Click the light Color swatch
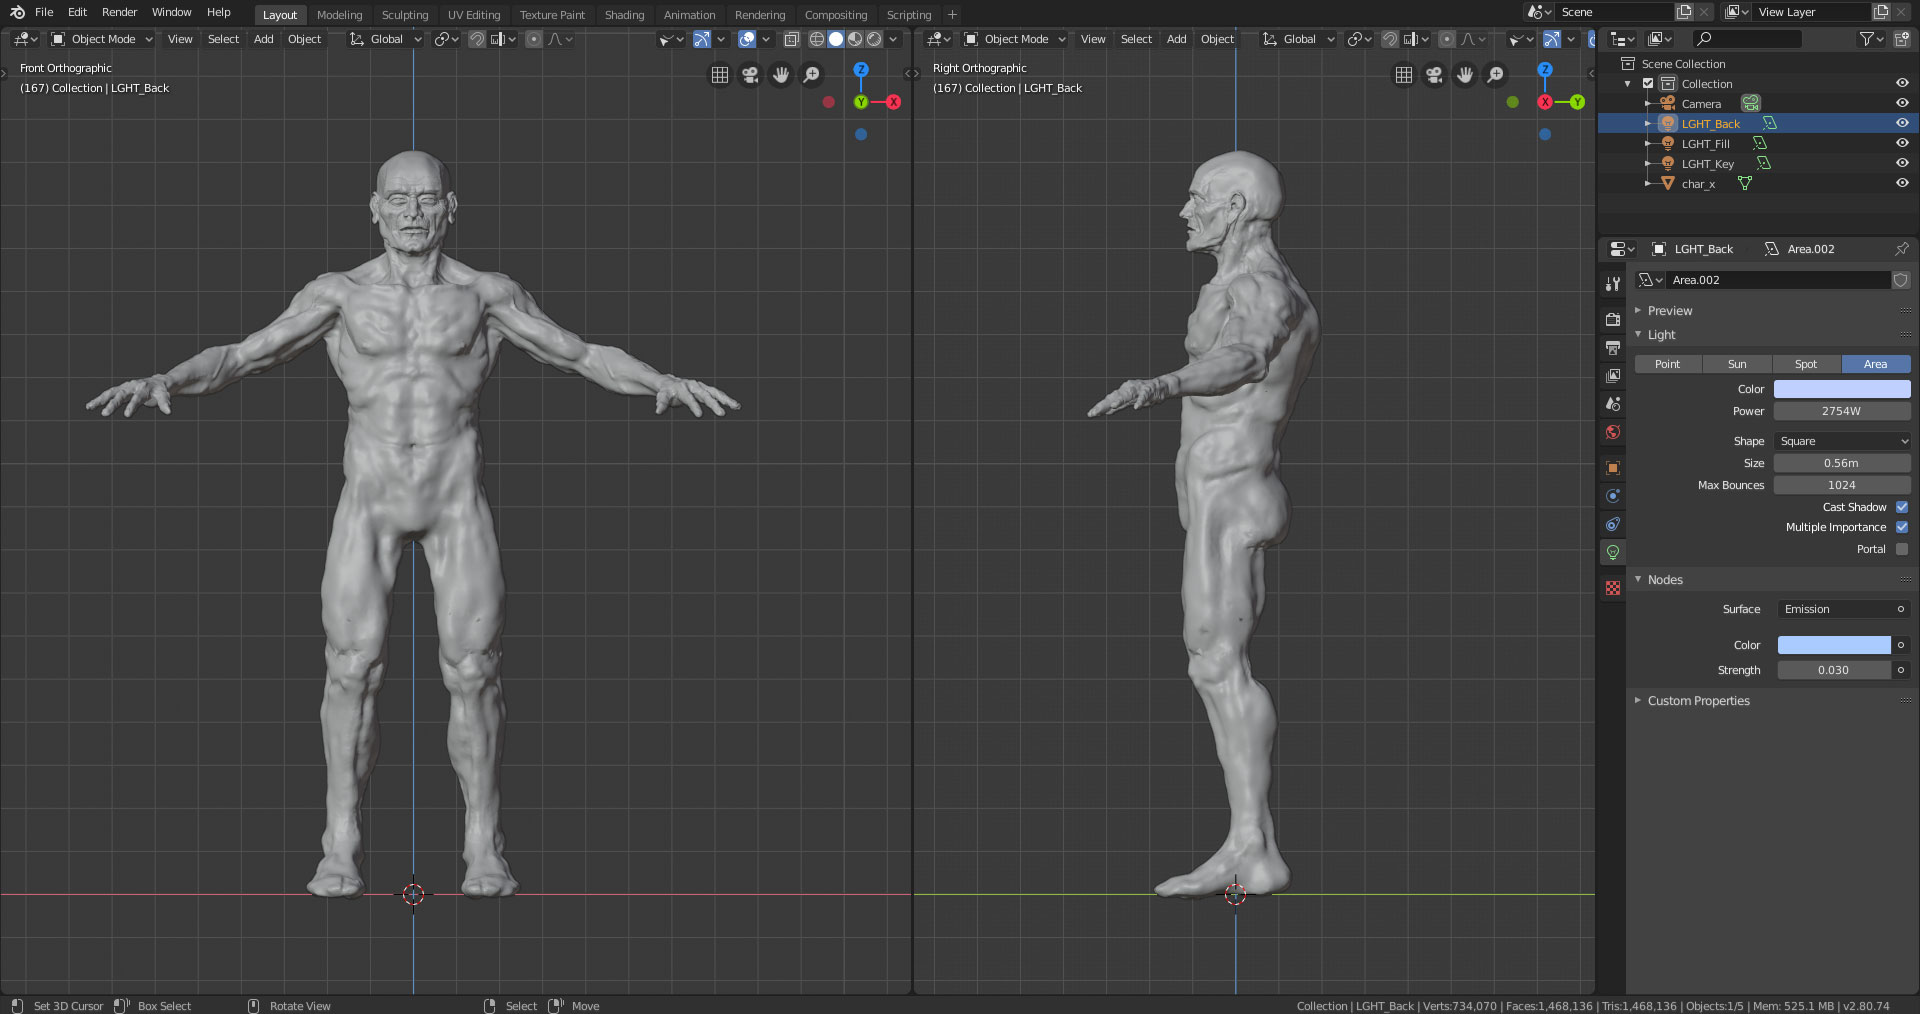This screenshot has width=1920, height=1014. tap(1841, 389)
